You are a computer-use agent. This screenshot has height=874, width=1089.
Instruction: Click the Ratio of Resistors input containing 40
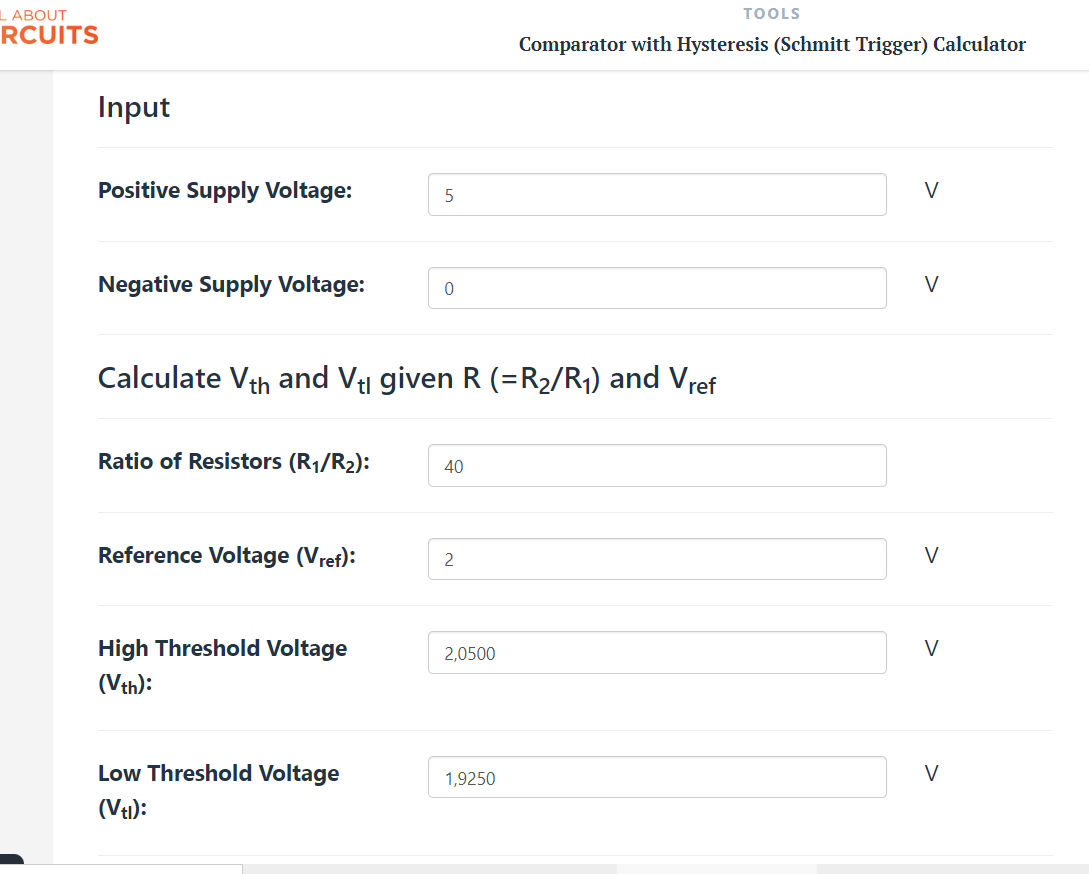click(x=657, y=465)
